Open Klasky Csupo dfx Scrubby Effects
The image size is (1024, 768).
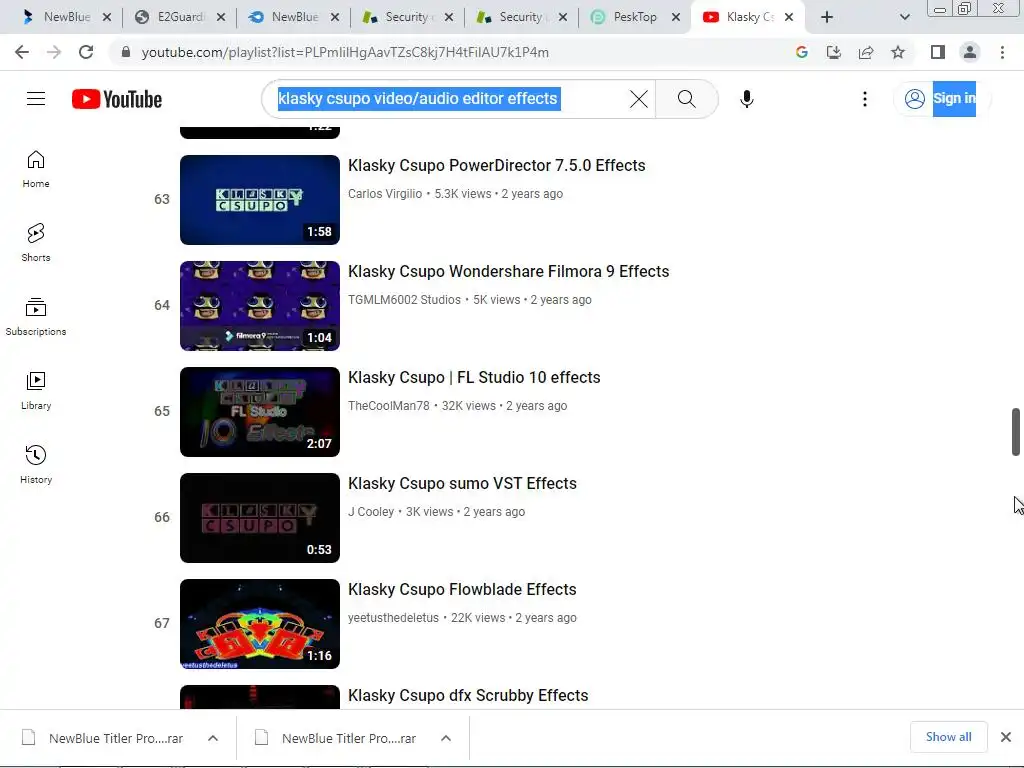click(x=468, y=695)
